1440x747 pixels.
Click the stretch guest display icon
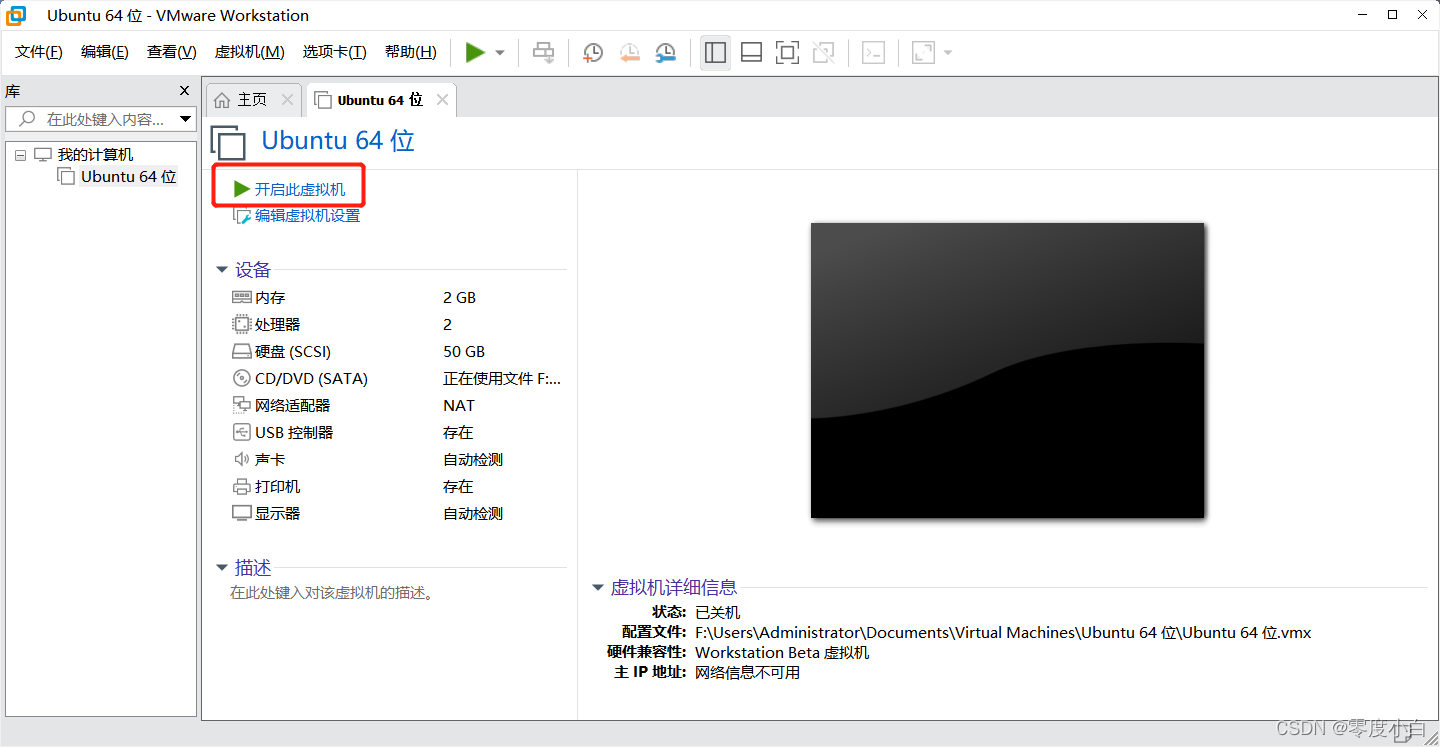tap(923, 53)
